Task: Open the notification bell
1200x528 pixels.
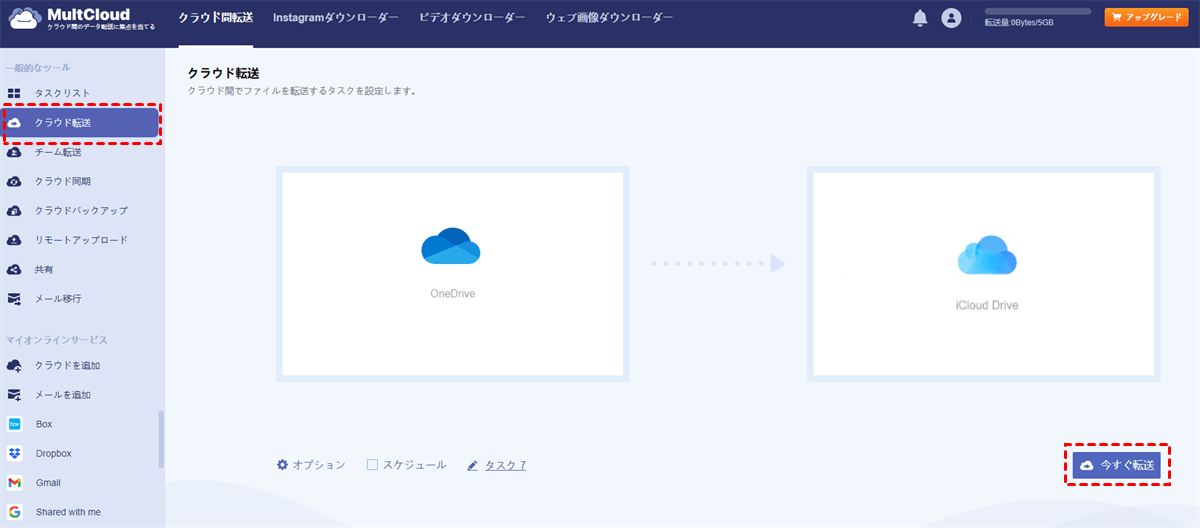Action: tap(920, 18)
